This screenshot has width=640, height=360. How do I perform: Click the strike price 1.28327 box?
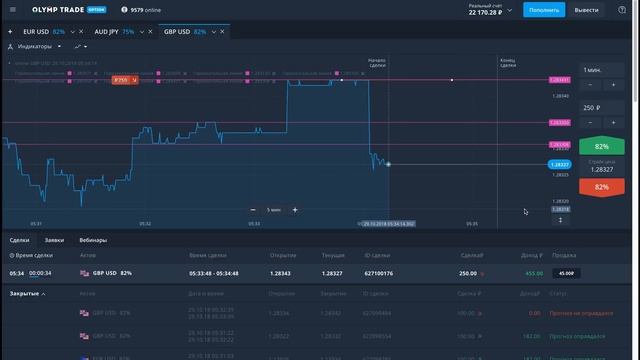[602, 166]
